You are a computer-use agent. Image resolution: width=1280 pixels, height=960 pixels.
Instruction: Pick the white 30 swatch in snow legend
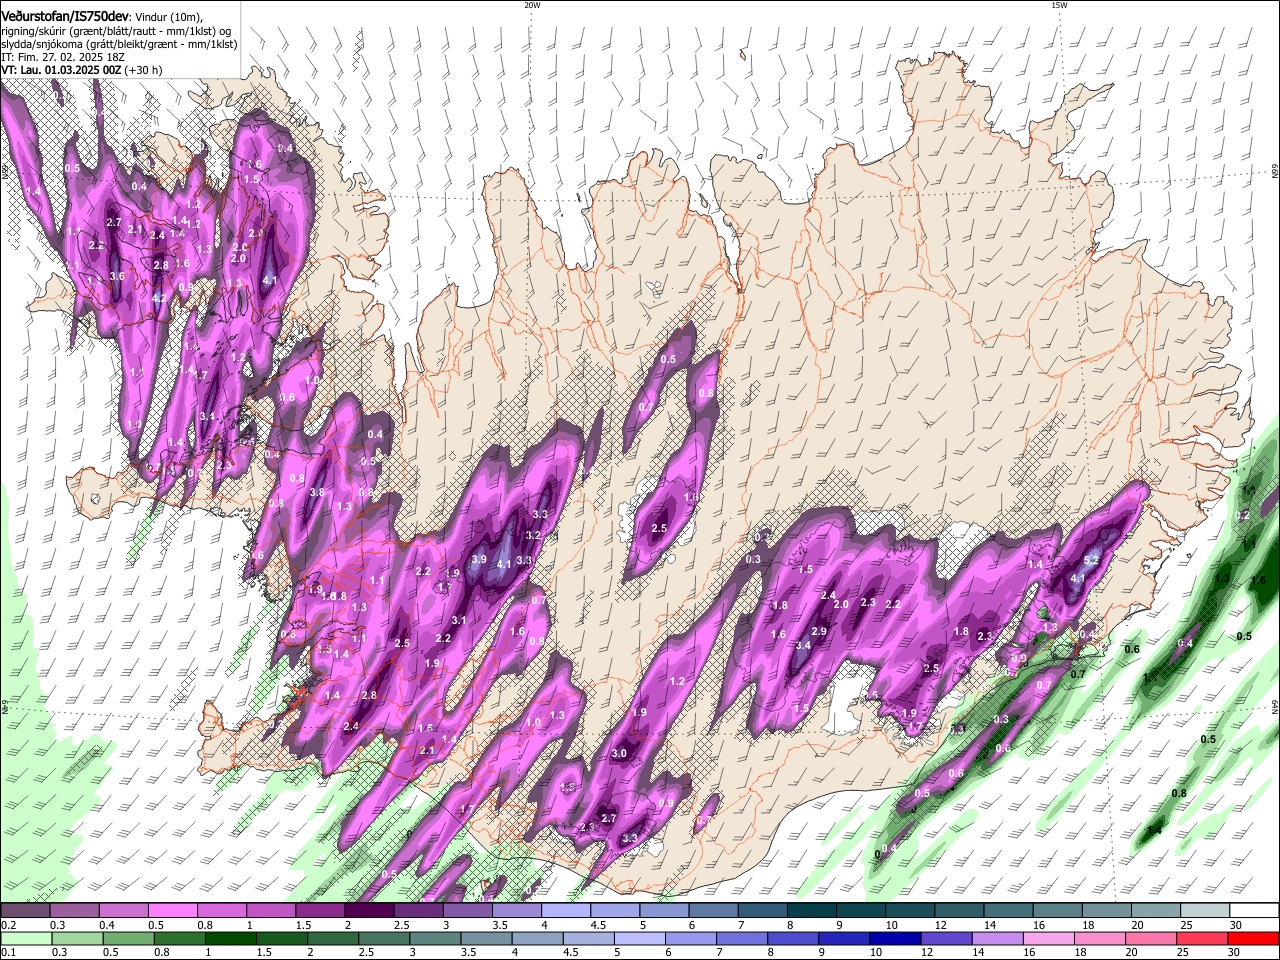(1254, 911)
